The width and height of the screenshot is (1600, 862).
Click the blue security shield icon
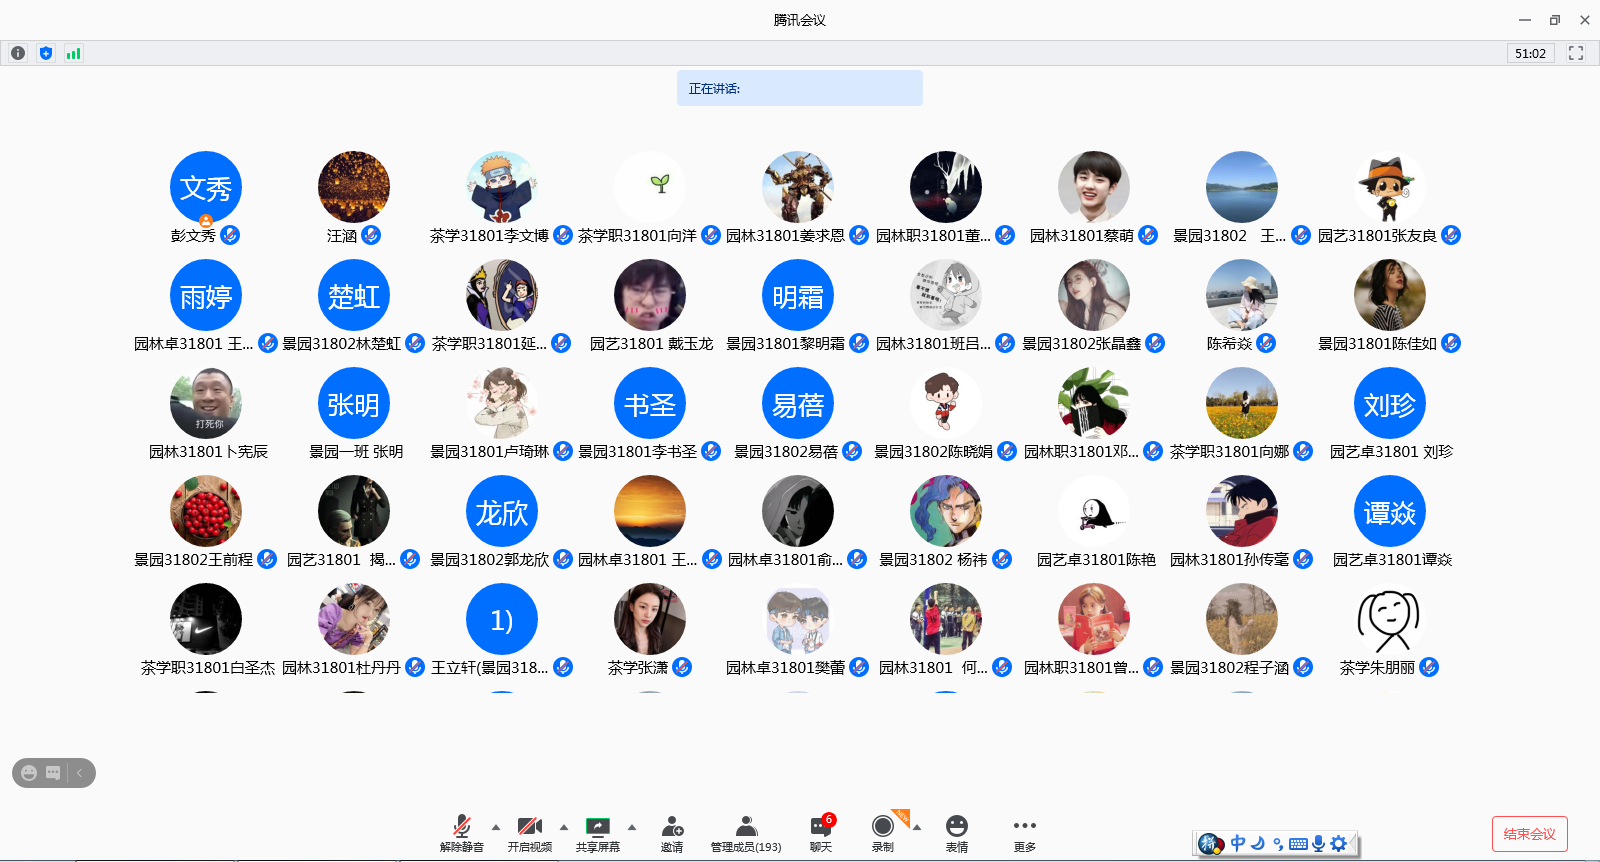point(46,53)
